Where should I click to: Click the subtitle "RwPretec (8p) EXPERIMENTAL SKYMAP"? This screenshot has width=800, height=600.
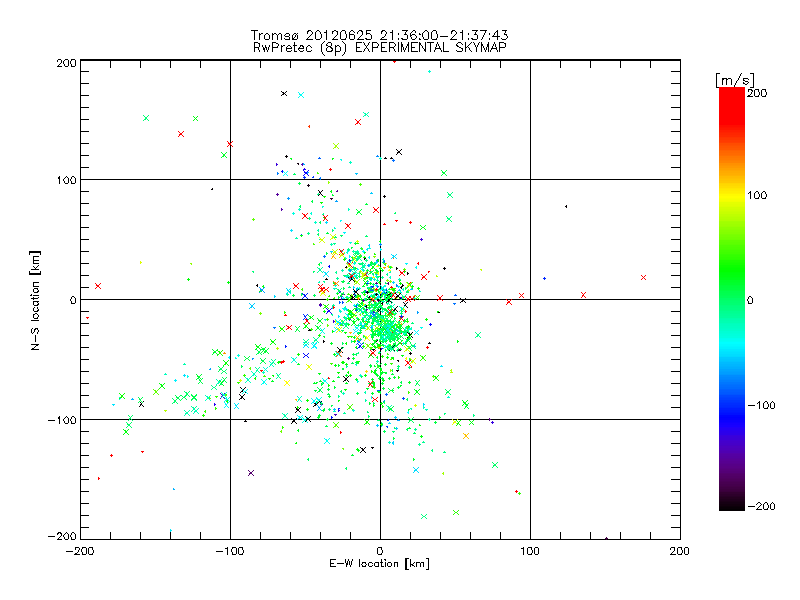[x=380, y=47]
